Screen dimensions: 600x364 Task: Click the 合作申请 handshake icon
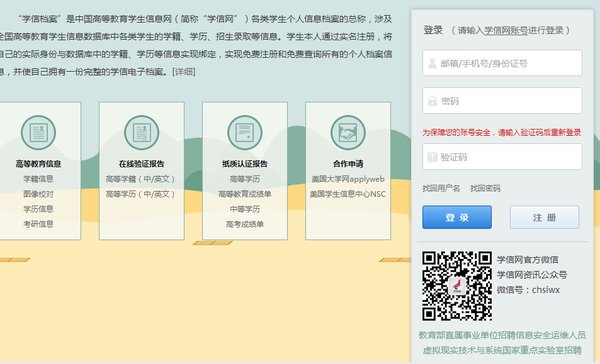point(348,132)
